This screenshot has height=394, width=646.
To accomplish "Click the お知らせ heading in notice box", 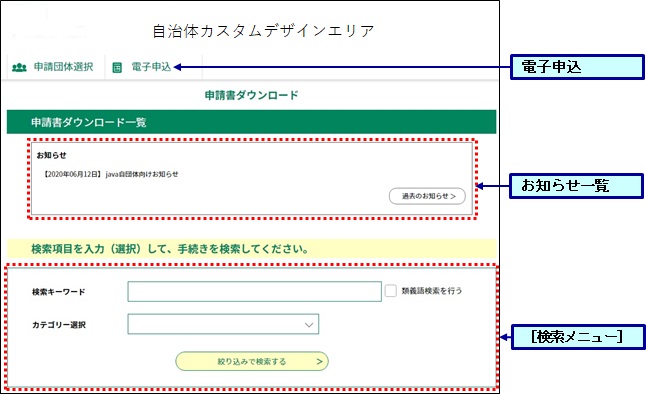I will point(51,155).
